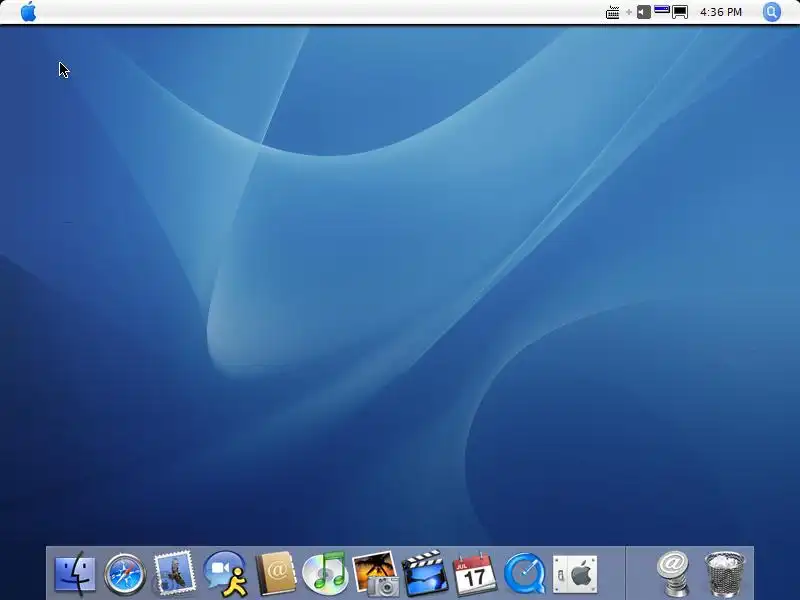Open iPhoto in the dock
The image size is (800, 600).
tap(376, 573)
